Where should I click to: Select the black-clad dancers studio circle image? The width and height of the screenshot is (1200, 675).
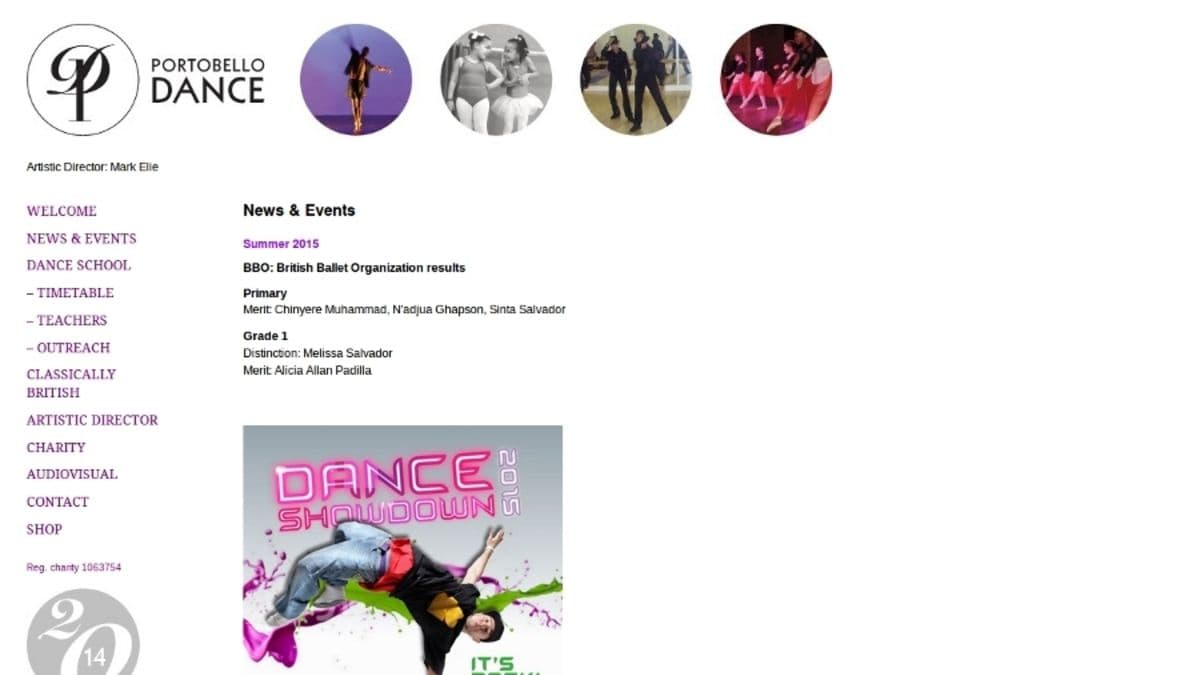tap(636, 80)
